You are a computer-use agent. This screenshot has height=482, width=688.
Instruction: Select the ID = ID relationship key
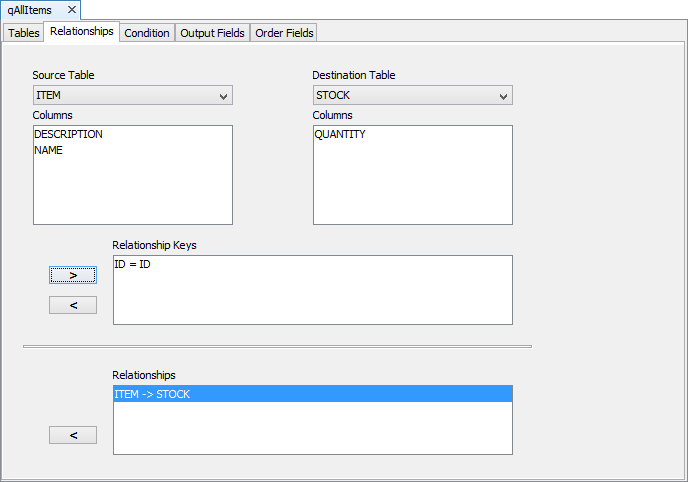point(132,264)
